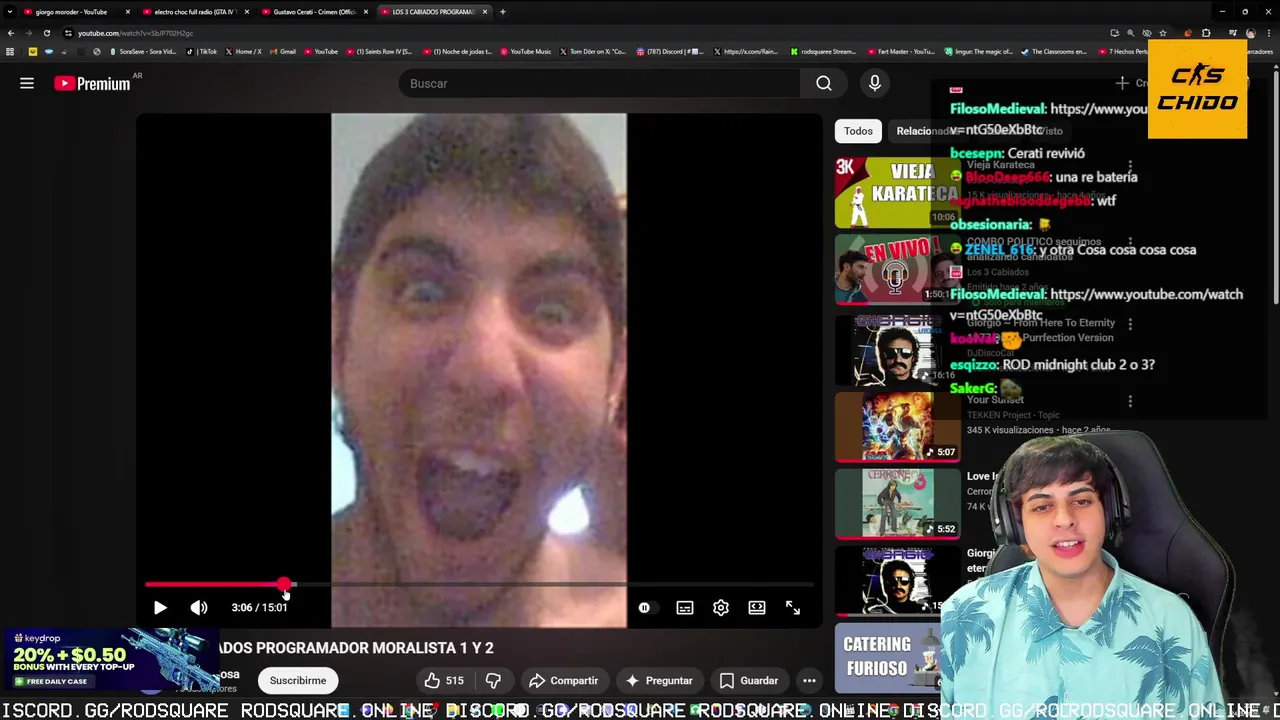The width and height of the screenshot is (1280, 720).
Task: Open Chrome three-dot menu
Action: [1269, 33]
